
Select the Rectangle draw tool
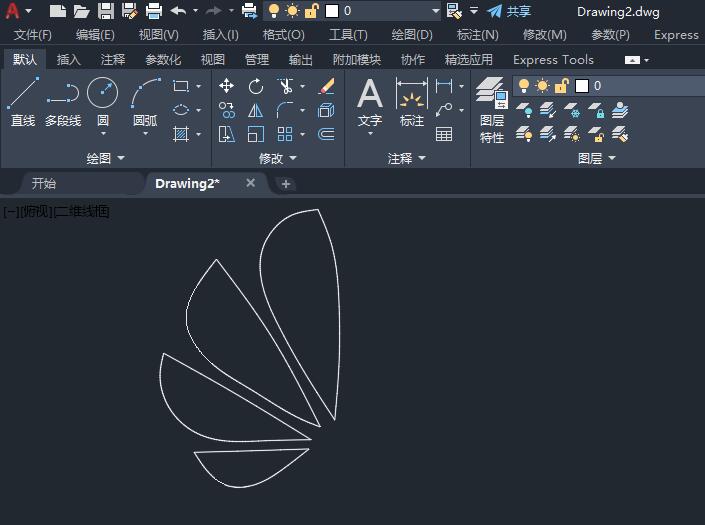coord(181,86)
